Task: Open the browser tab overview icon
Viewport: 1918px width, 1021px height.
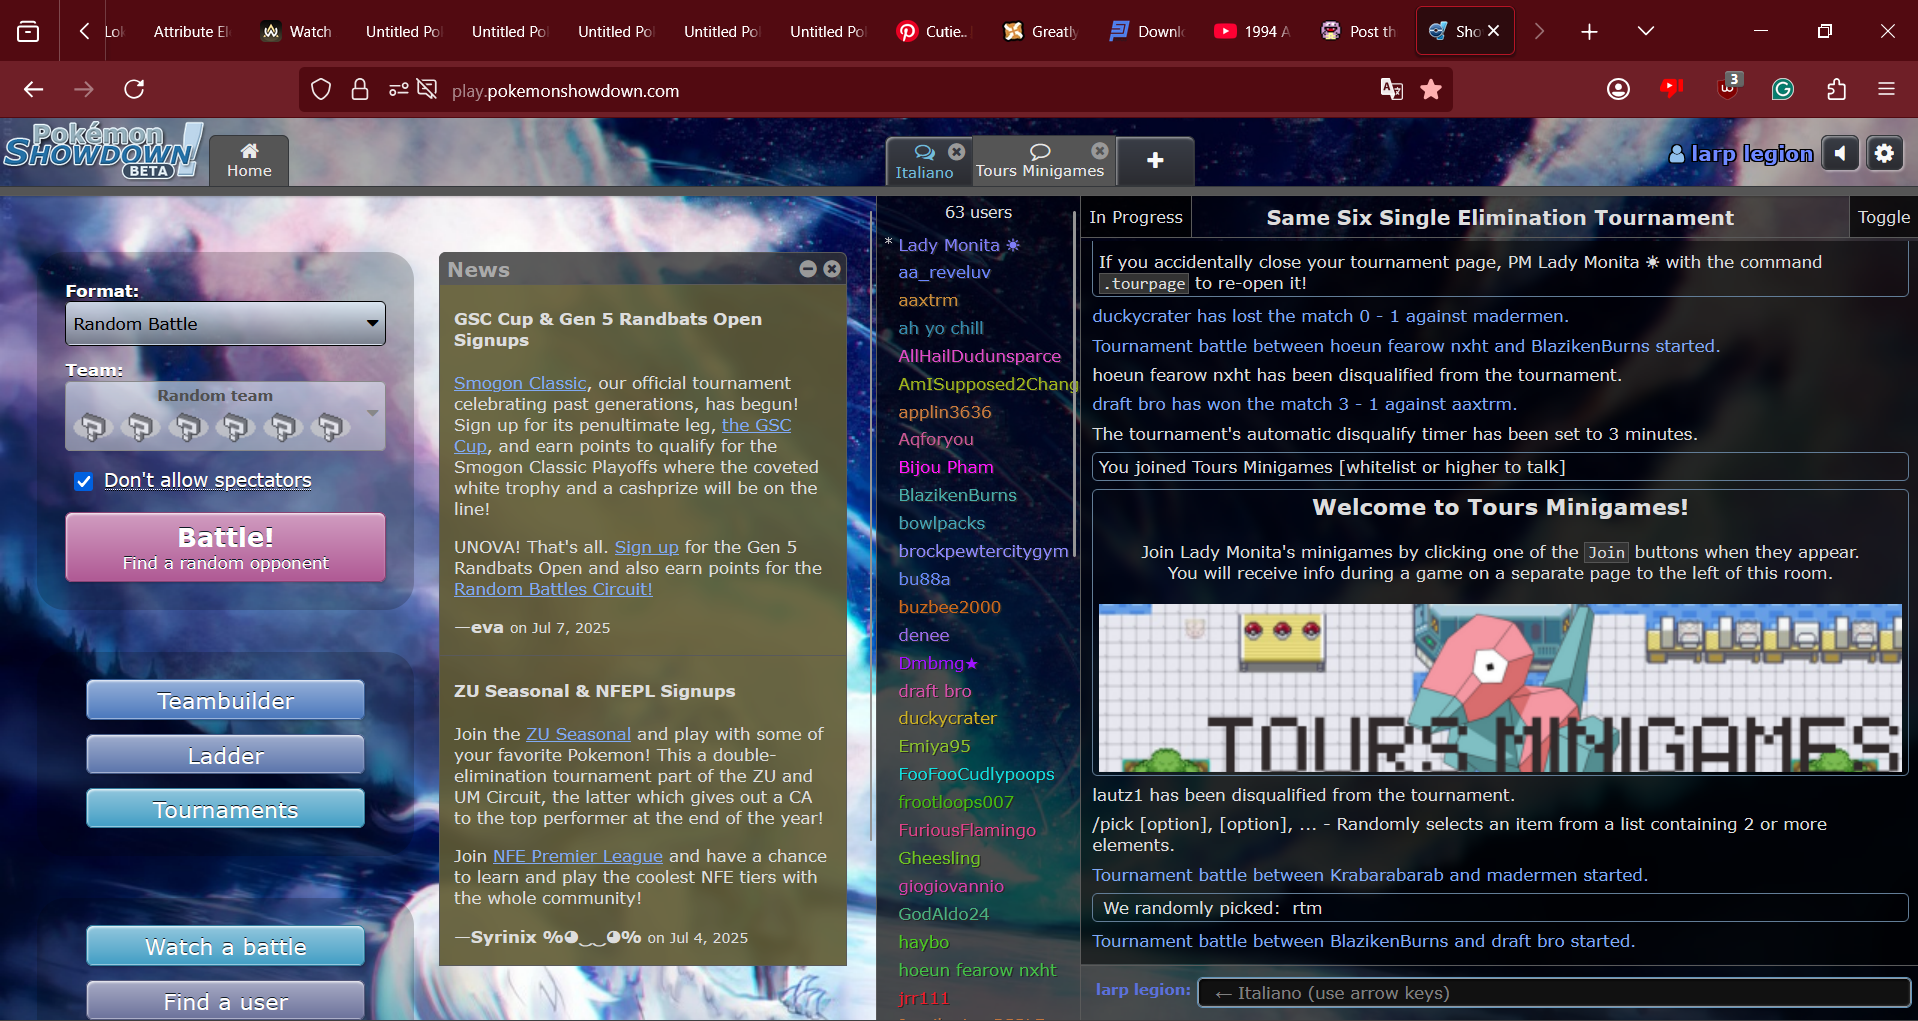Action: [x=28, y=31]
